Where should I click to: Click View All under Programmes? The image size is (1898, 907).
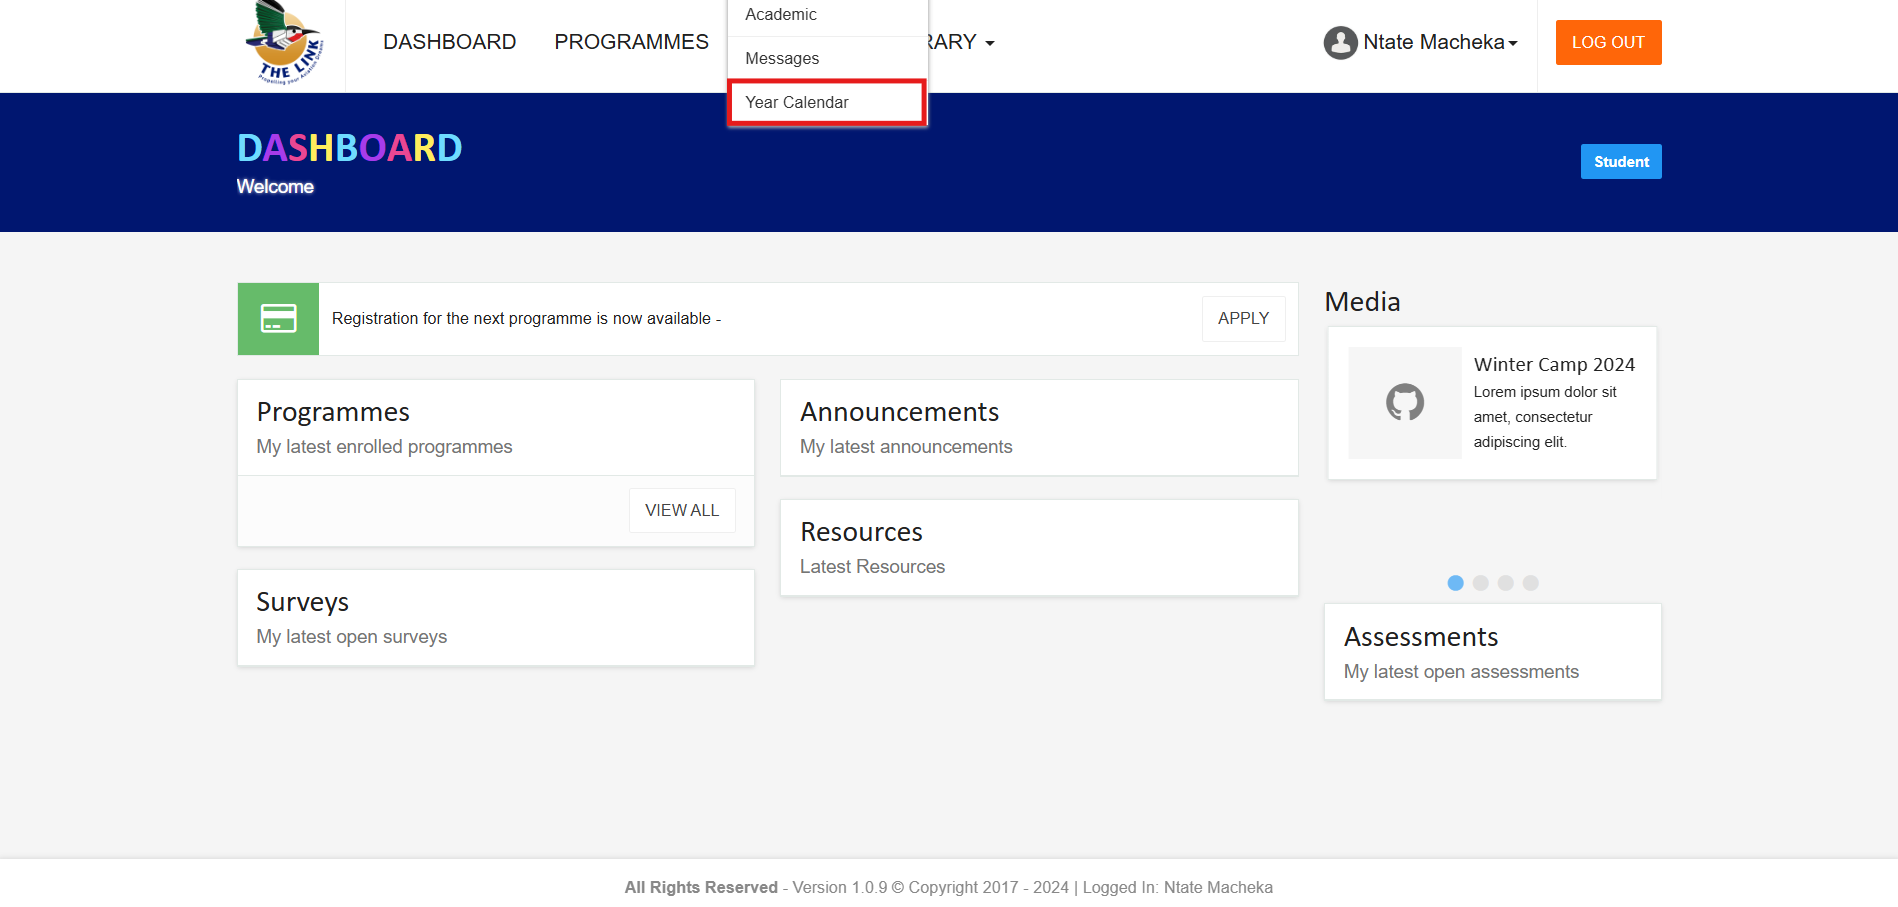point(681,510)
